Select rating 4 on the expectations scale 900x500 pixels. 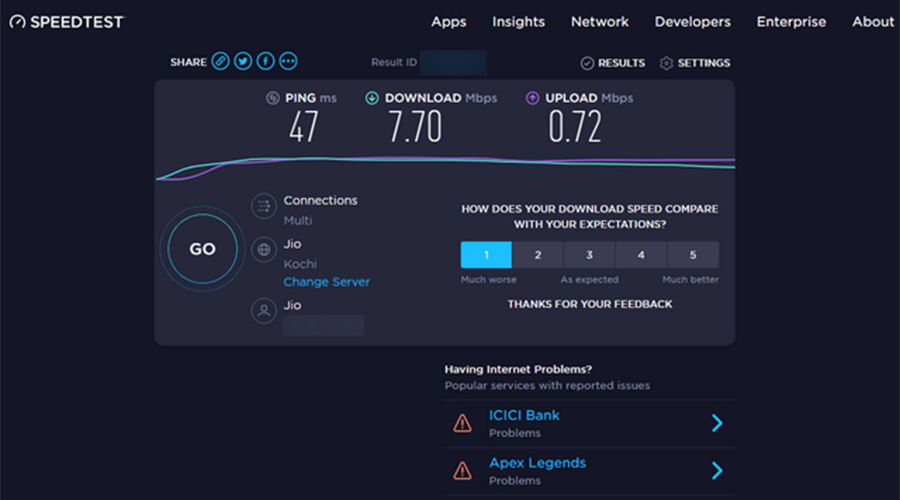(x=641, y=255)
